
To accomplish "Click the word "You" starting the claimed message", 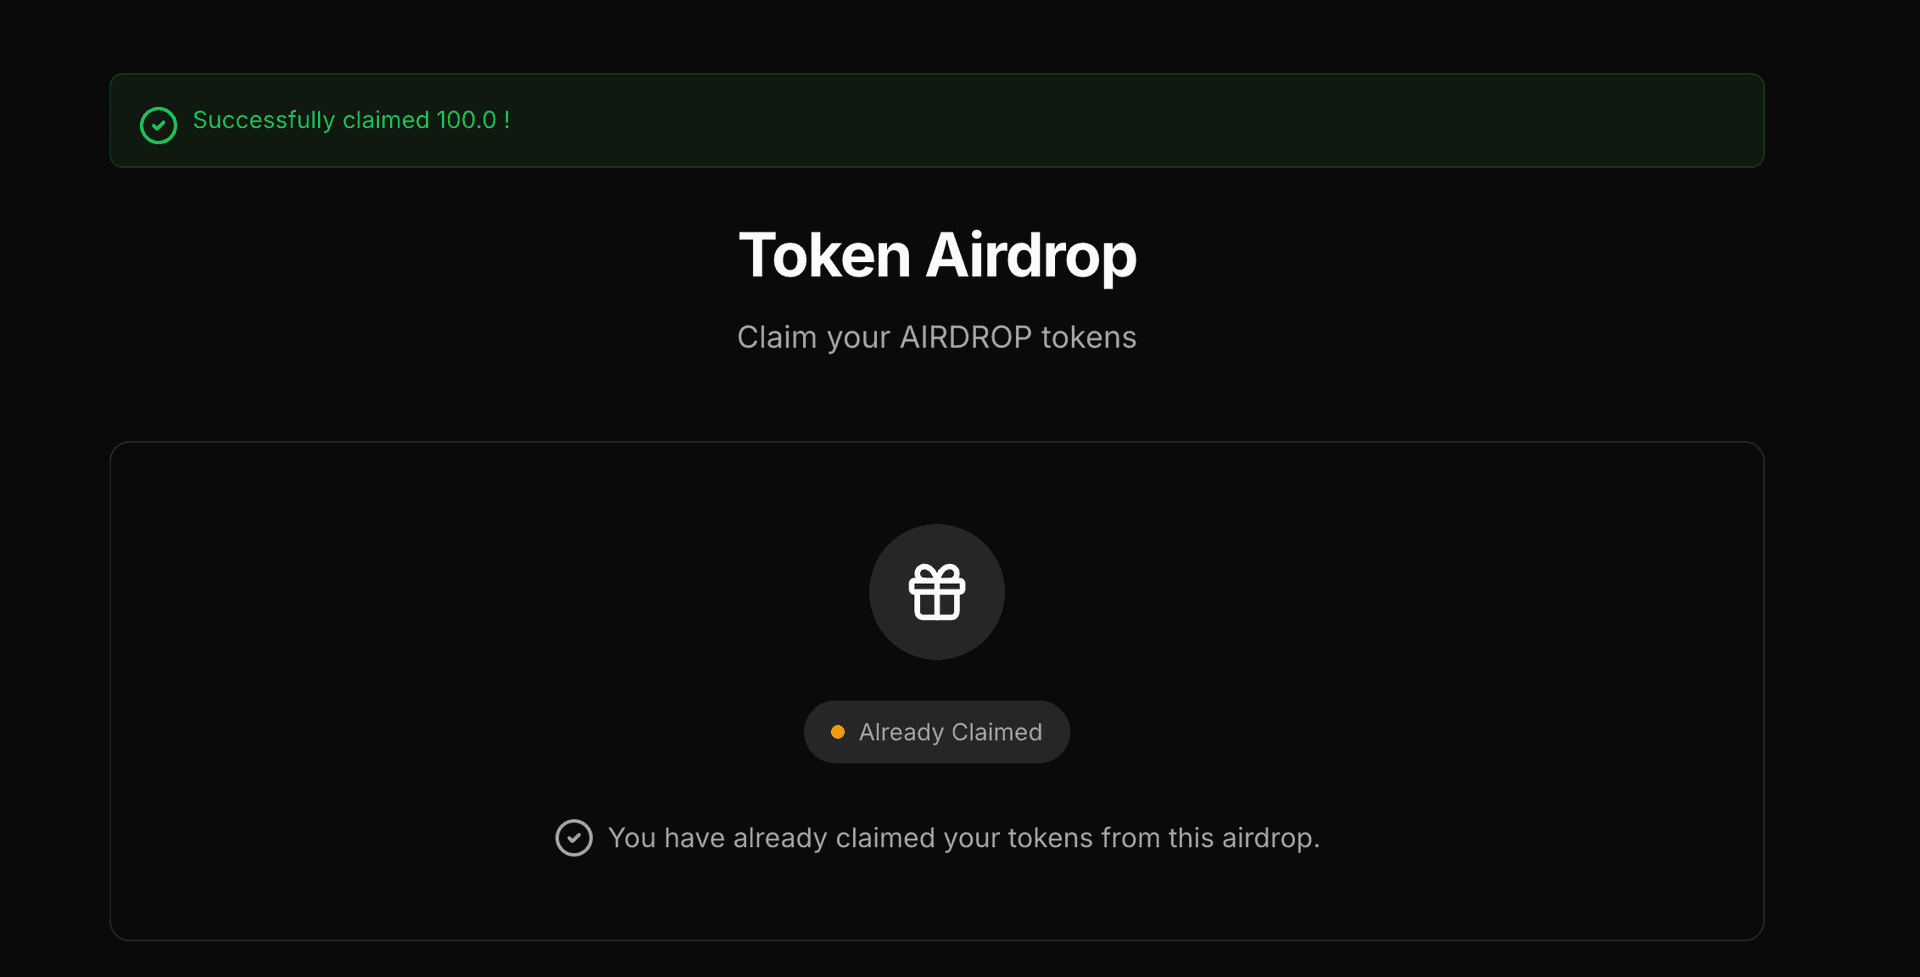I will pos(632,838).
